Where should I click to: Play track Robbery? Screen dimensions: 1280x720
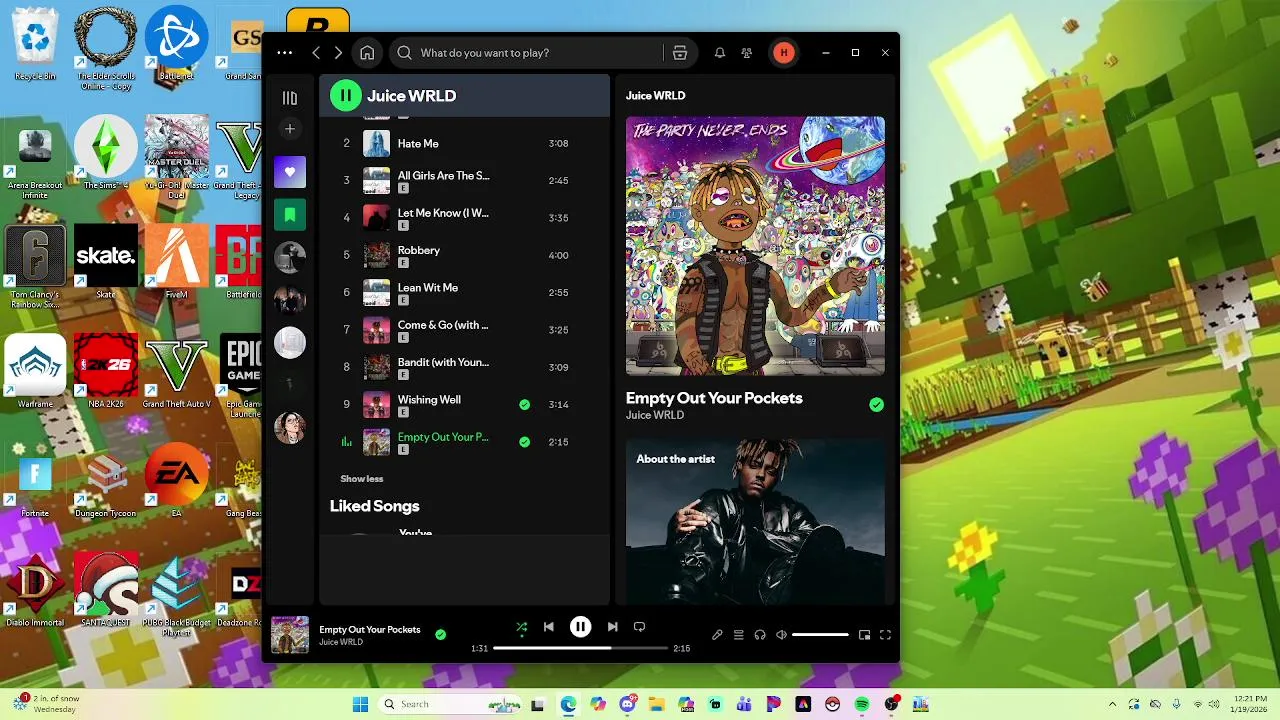[419, 250]
